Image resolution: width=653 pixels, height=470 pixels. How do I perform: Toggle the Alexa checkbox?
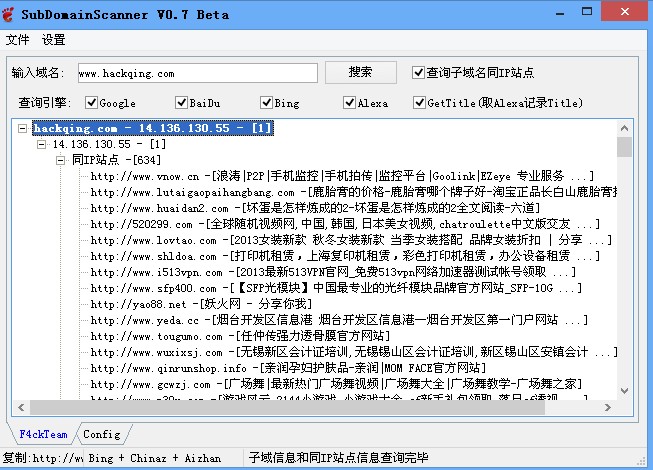click(x=350, y=102)
